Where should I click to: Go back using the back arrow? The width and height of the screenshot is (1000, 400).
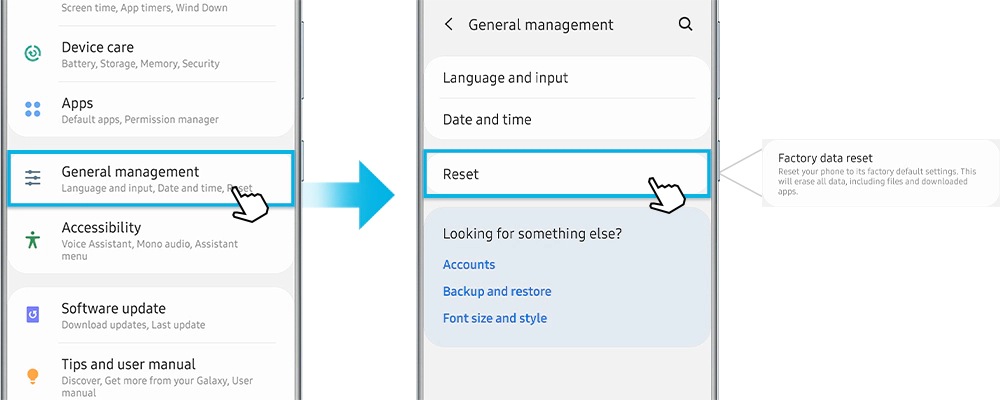coord(449,24)
